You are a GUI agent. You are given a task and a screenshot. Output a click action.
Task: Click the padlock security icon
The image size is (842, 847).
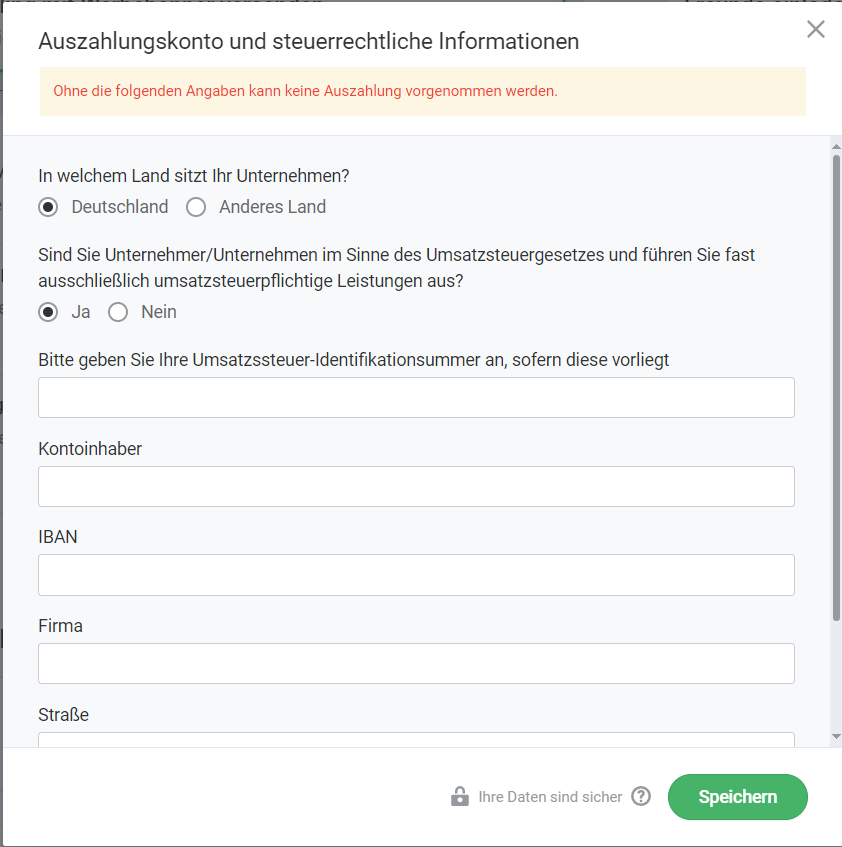pyautogui.click(x=460, y=796)
